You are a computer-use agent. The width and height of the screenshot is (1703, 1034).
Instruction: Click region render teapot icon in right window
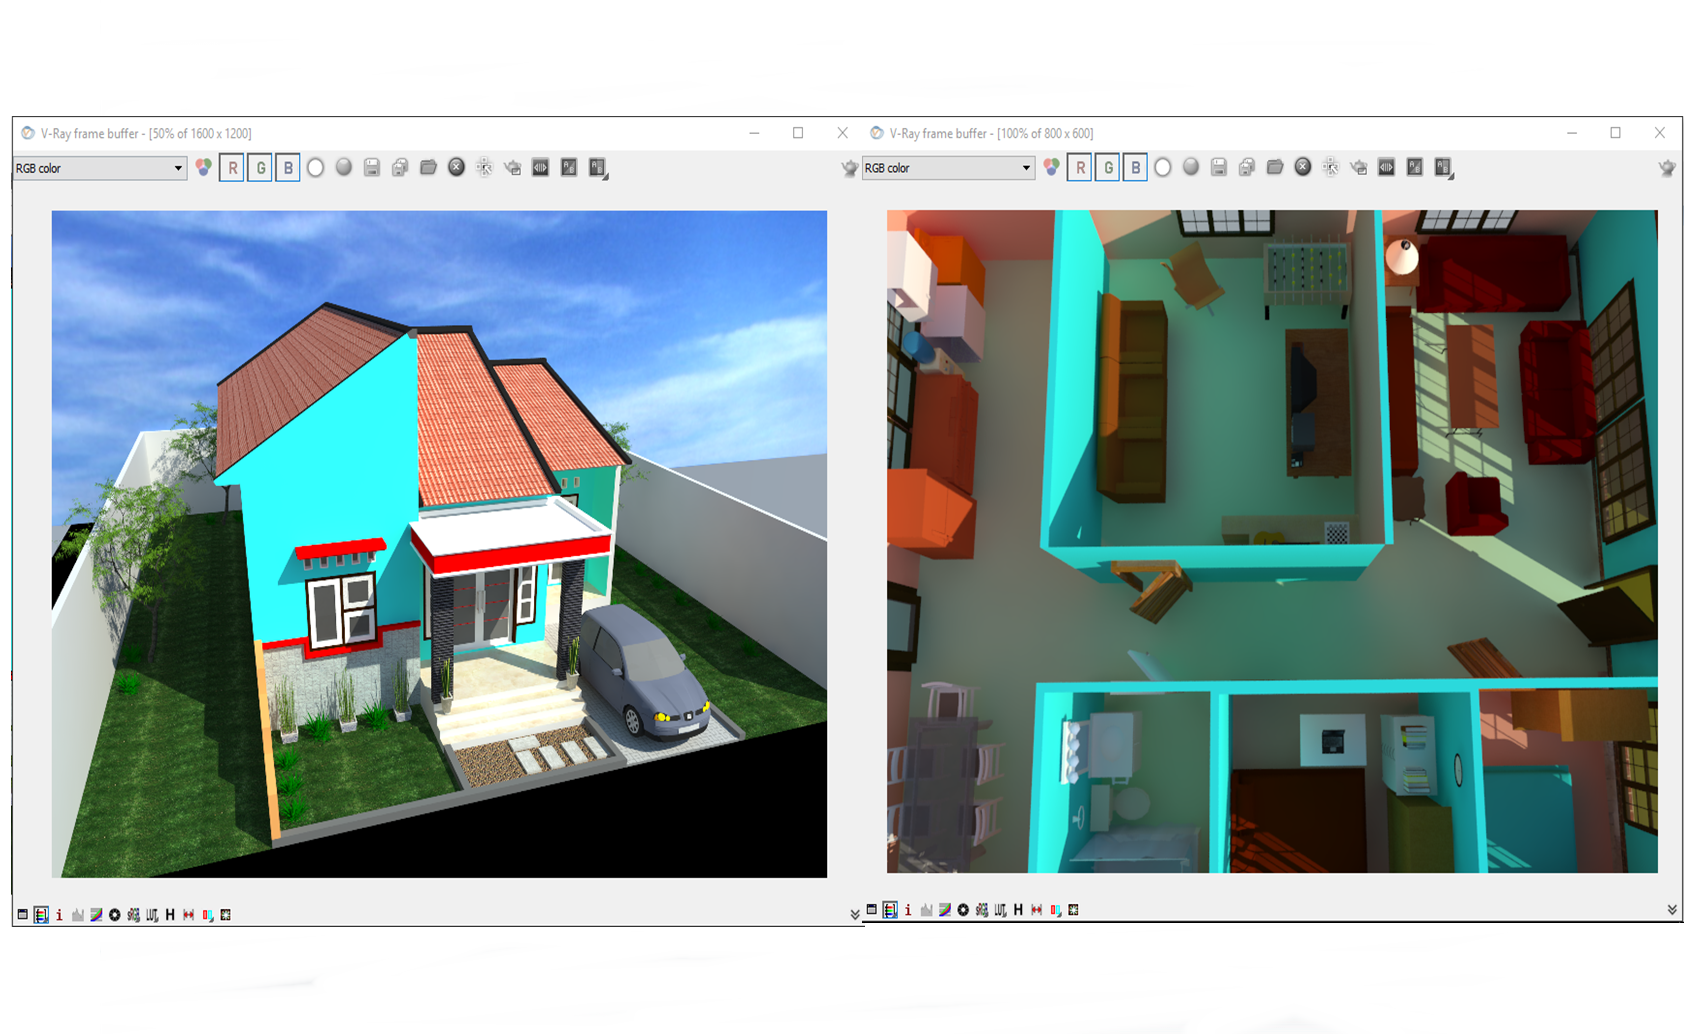[1359, 168]
